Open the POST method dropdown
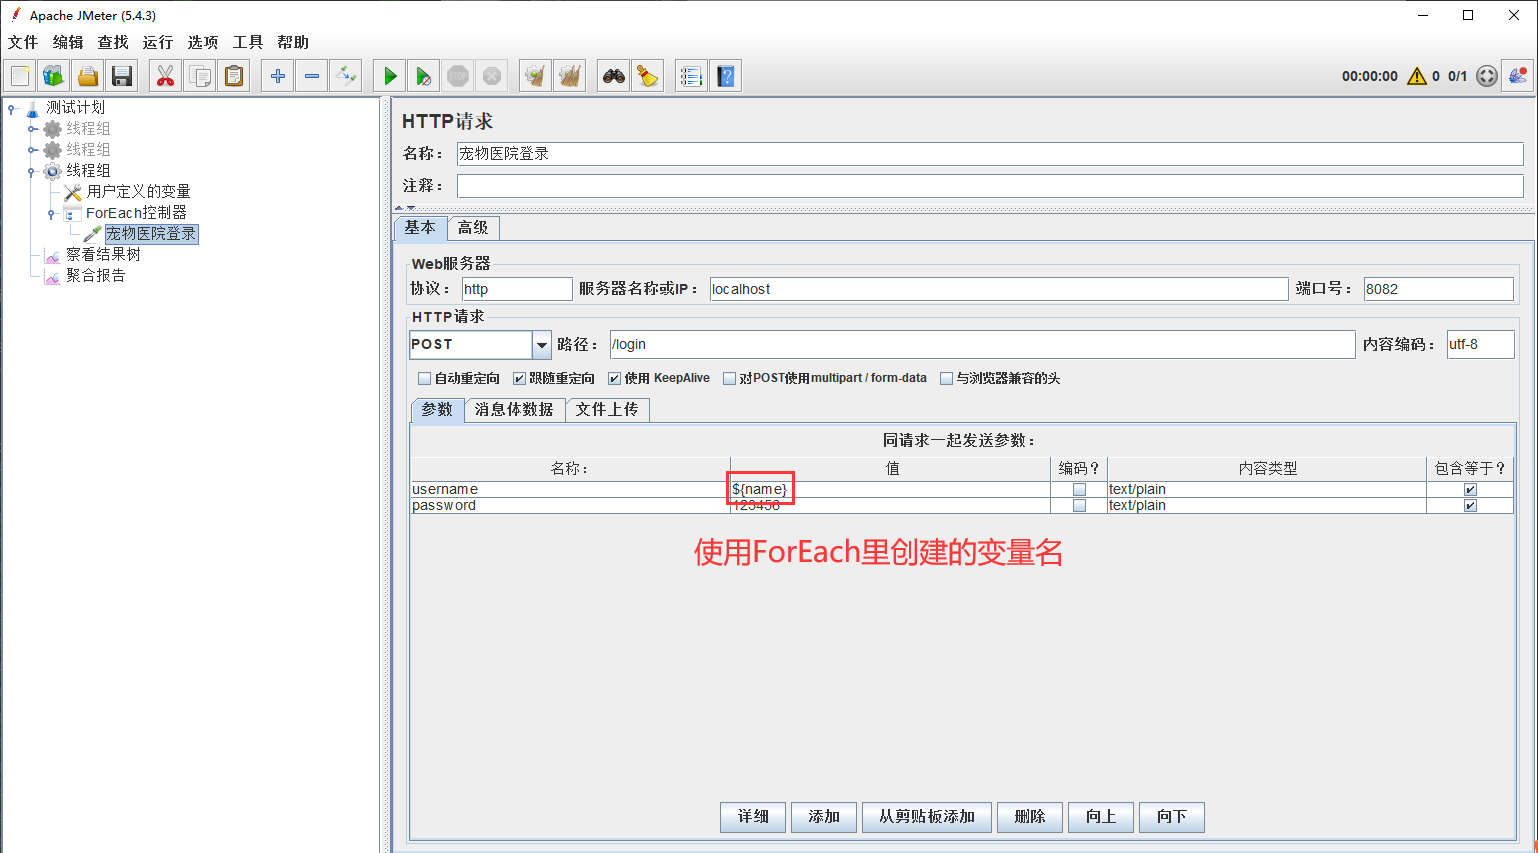Image resolution: width=1538 pixels, height=853 pixels. (541, 345)
